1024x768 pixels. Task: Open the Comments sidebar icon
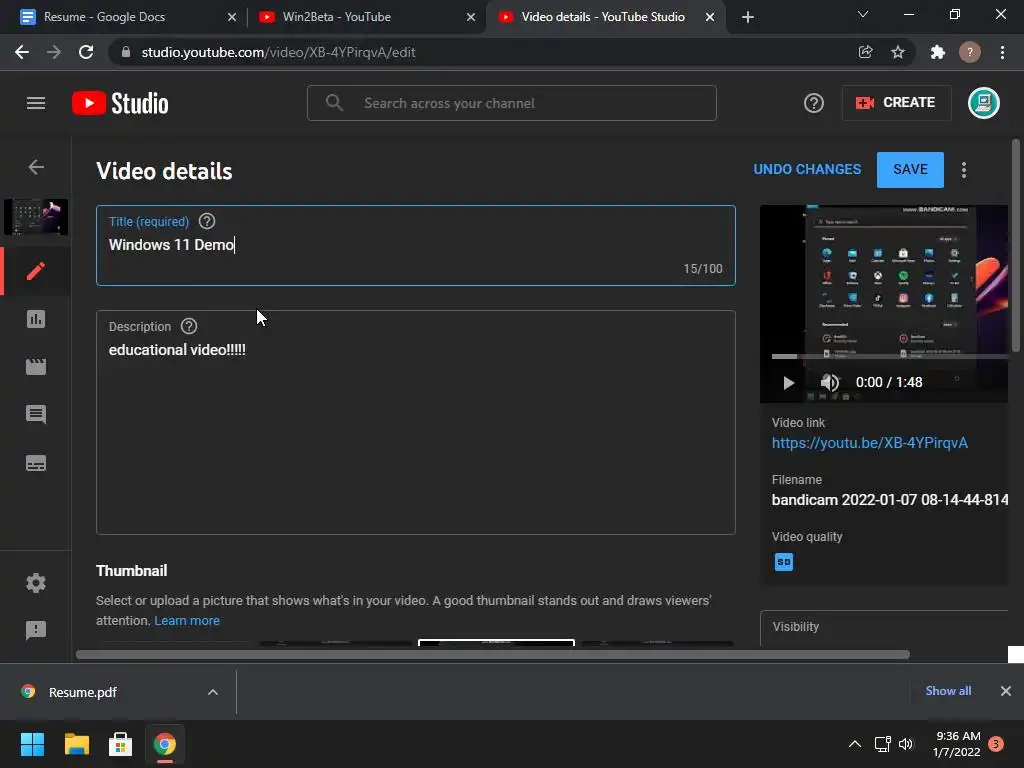click(x=36, y=415)
